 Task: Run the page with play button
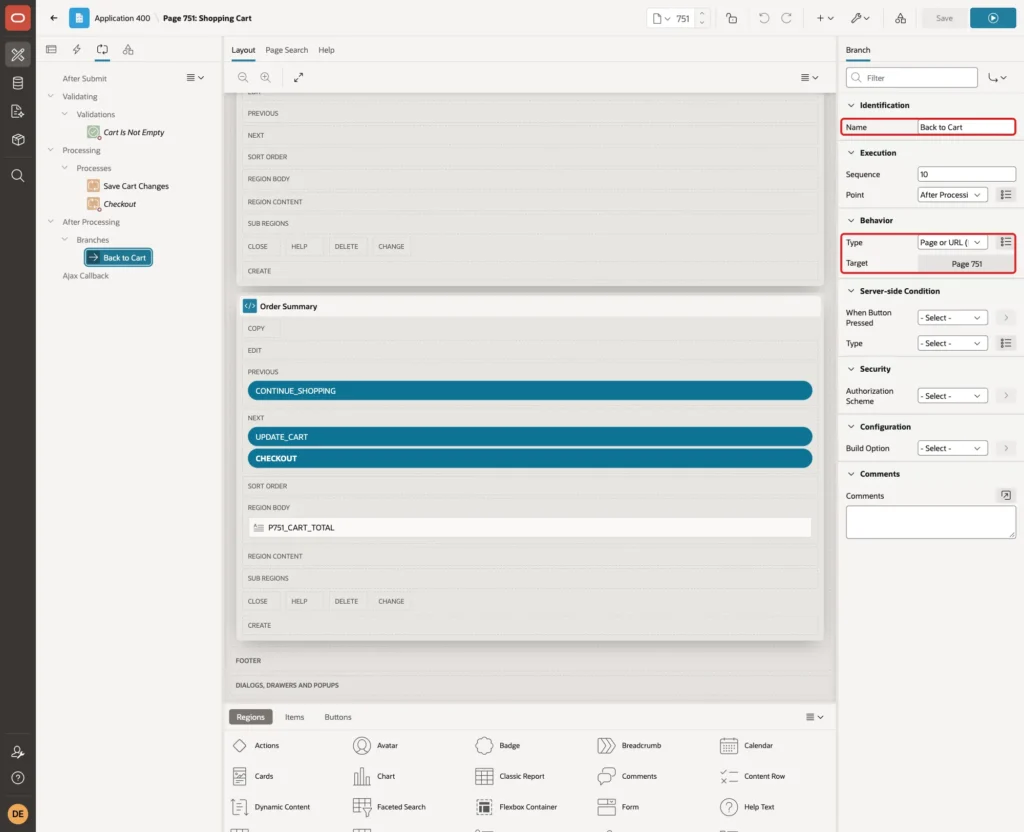pos(993,18)
